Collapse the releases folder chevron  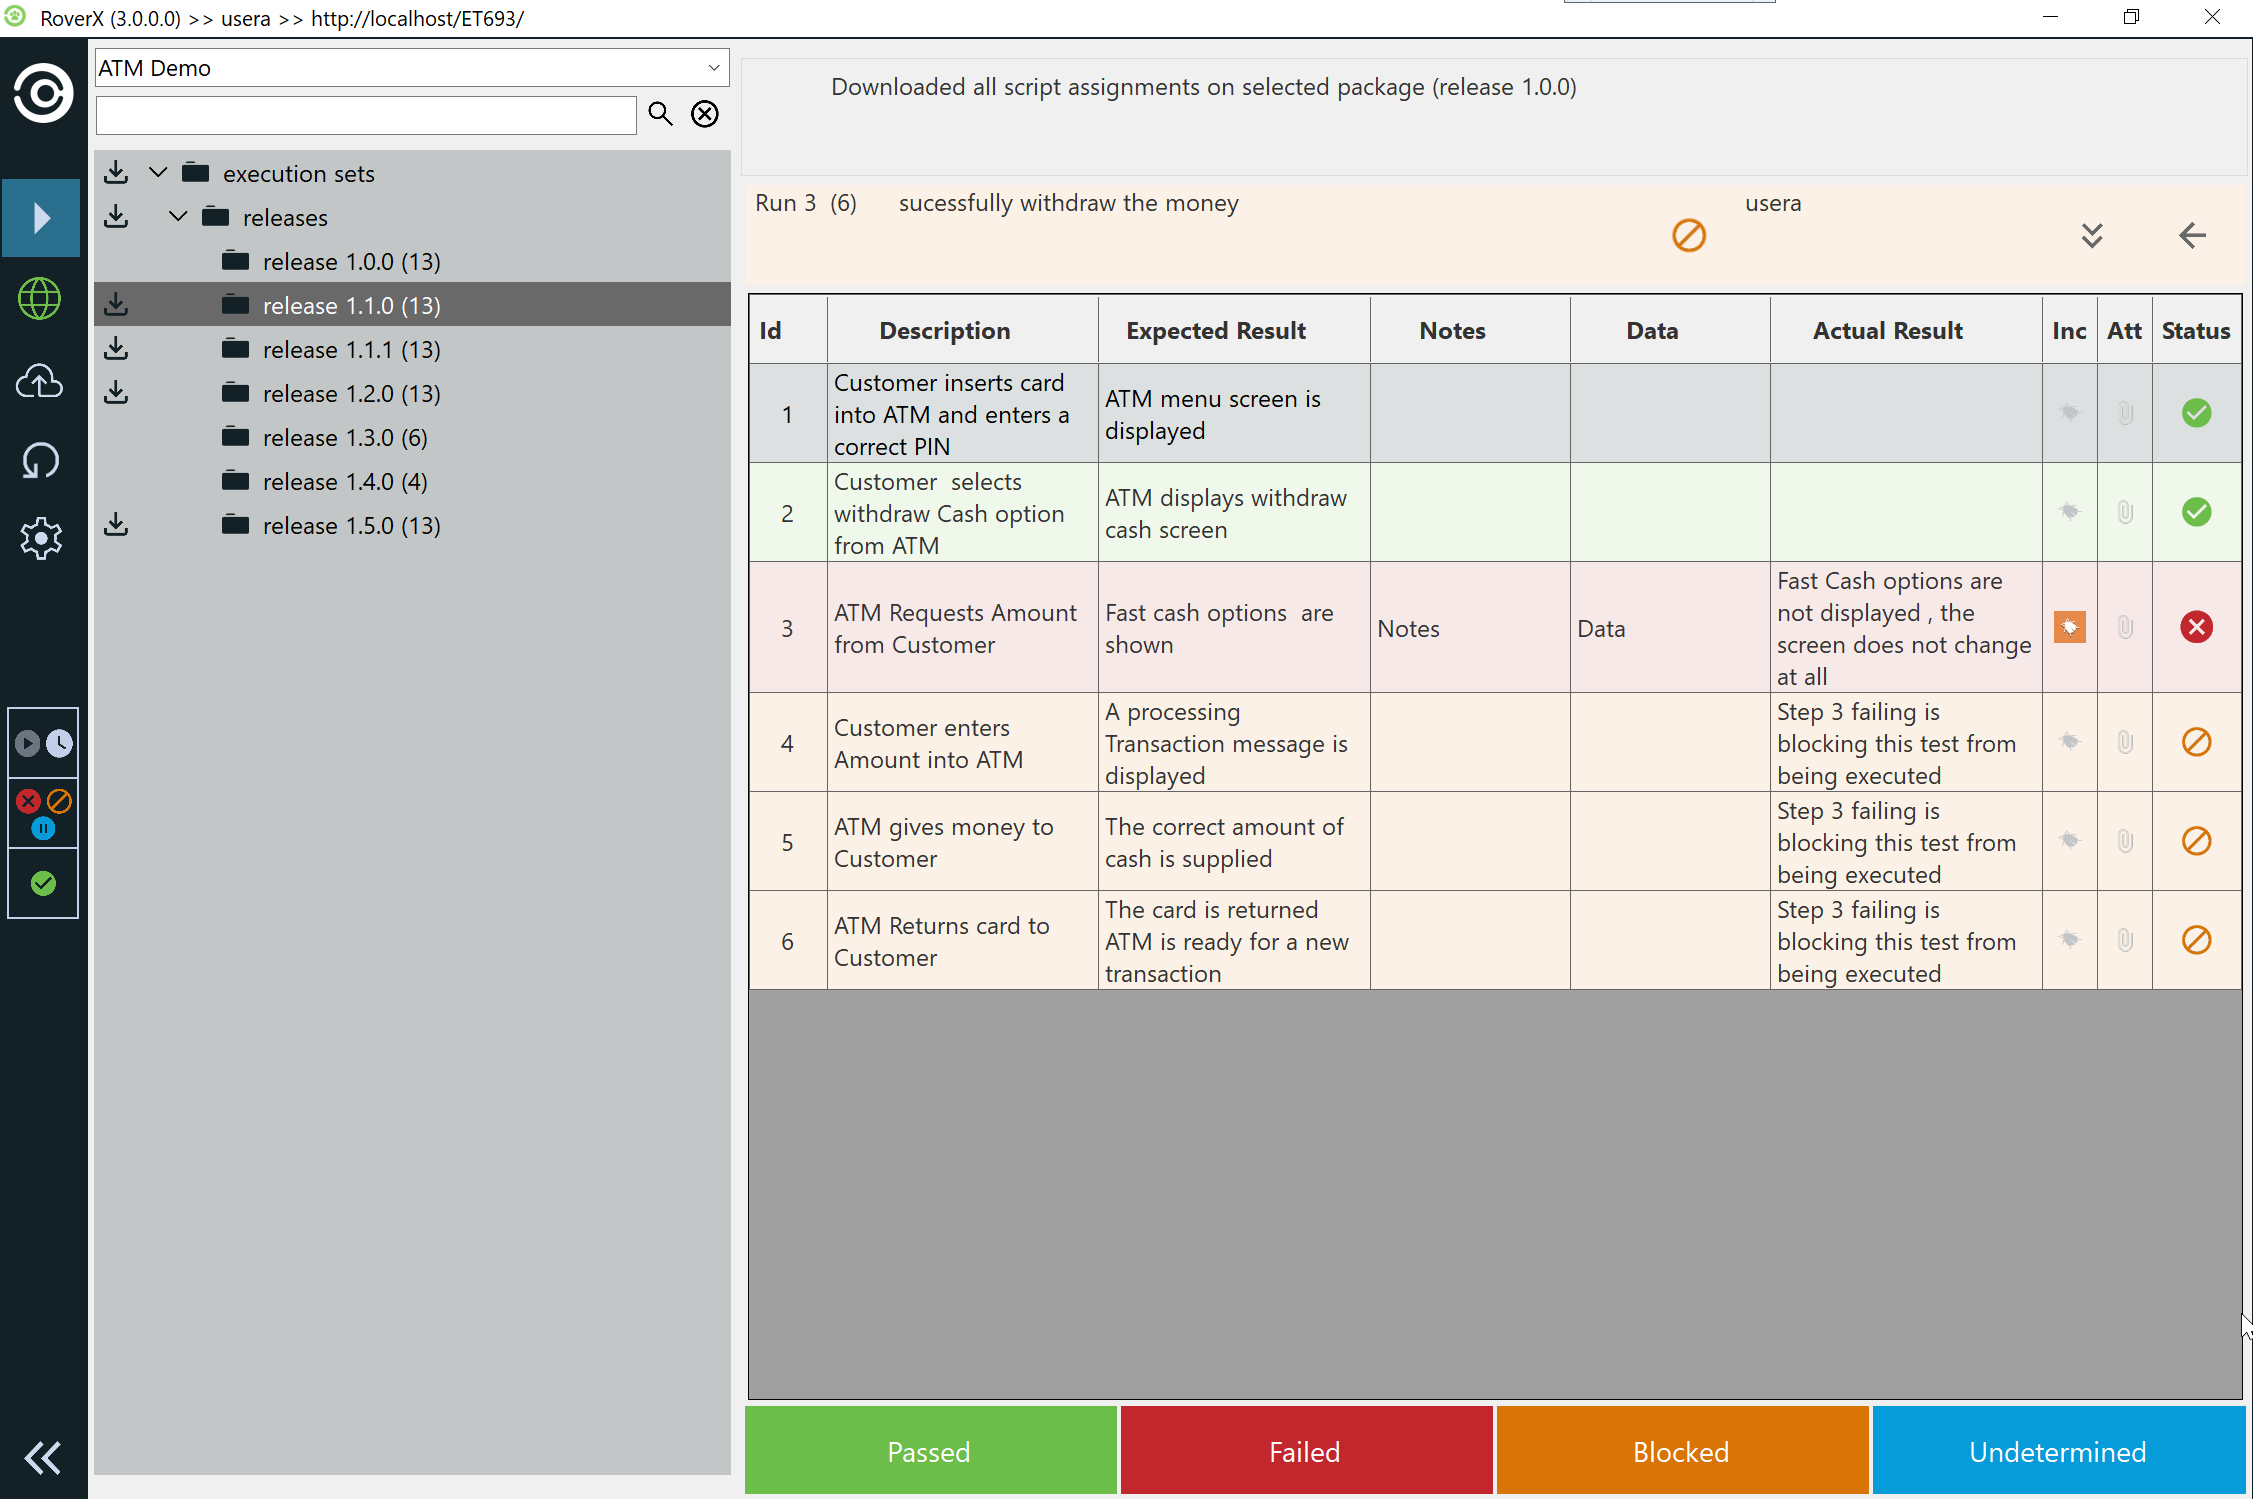[178, 216]
